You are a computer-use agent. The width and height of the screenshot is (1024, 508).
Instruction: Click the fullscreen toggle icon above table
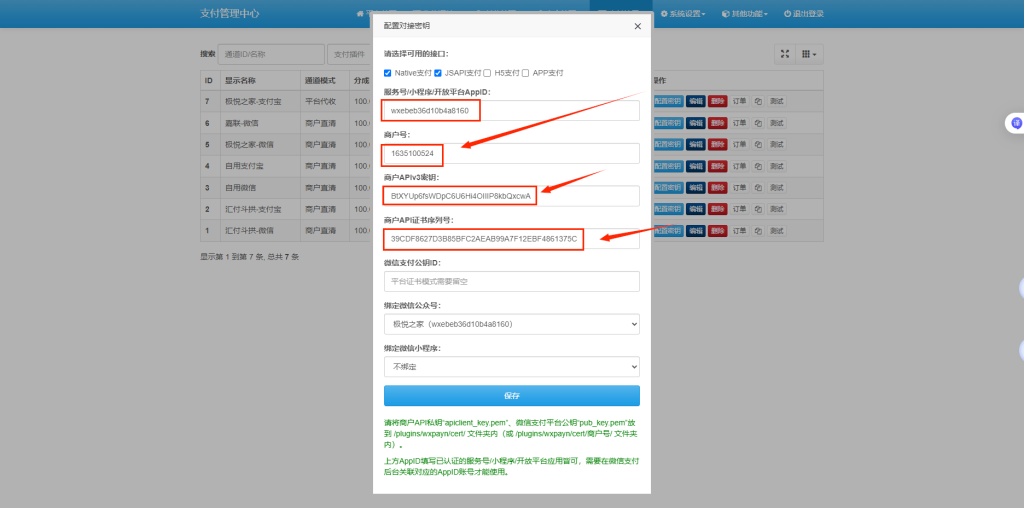point(785,54)
